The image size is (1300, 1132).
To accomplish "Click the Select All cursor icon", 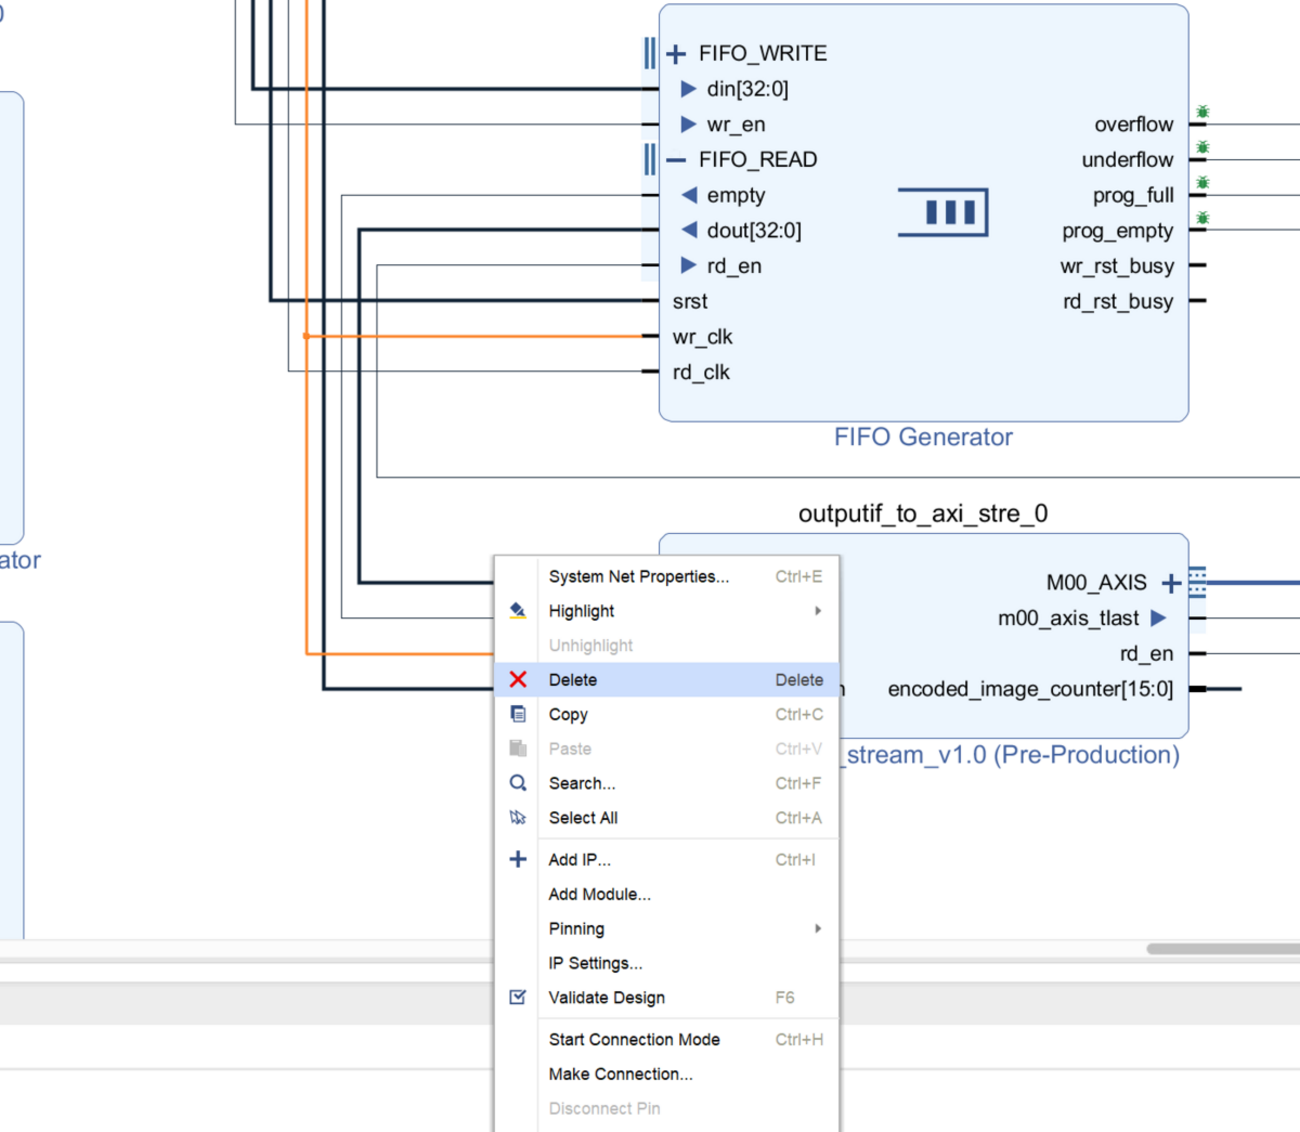I will (518, 818).
